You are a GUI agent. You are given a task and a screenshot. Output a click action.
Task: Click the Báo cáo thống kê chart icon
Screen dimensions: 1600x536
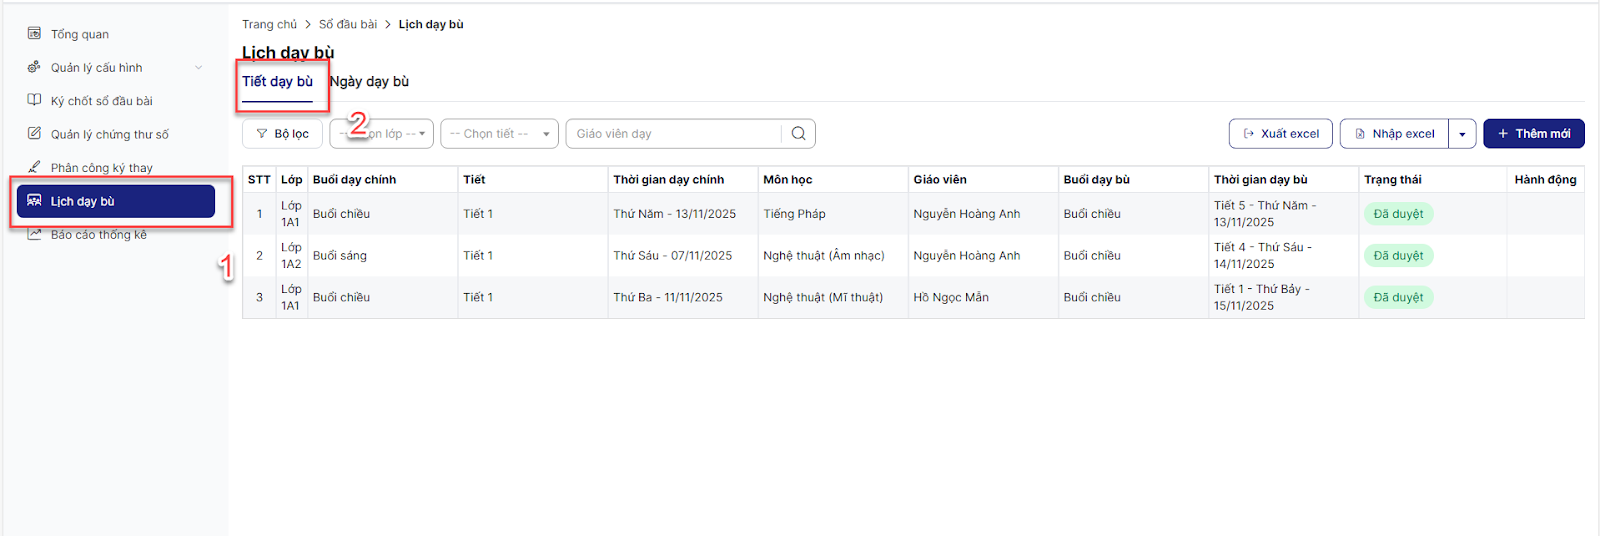point(34,234)
